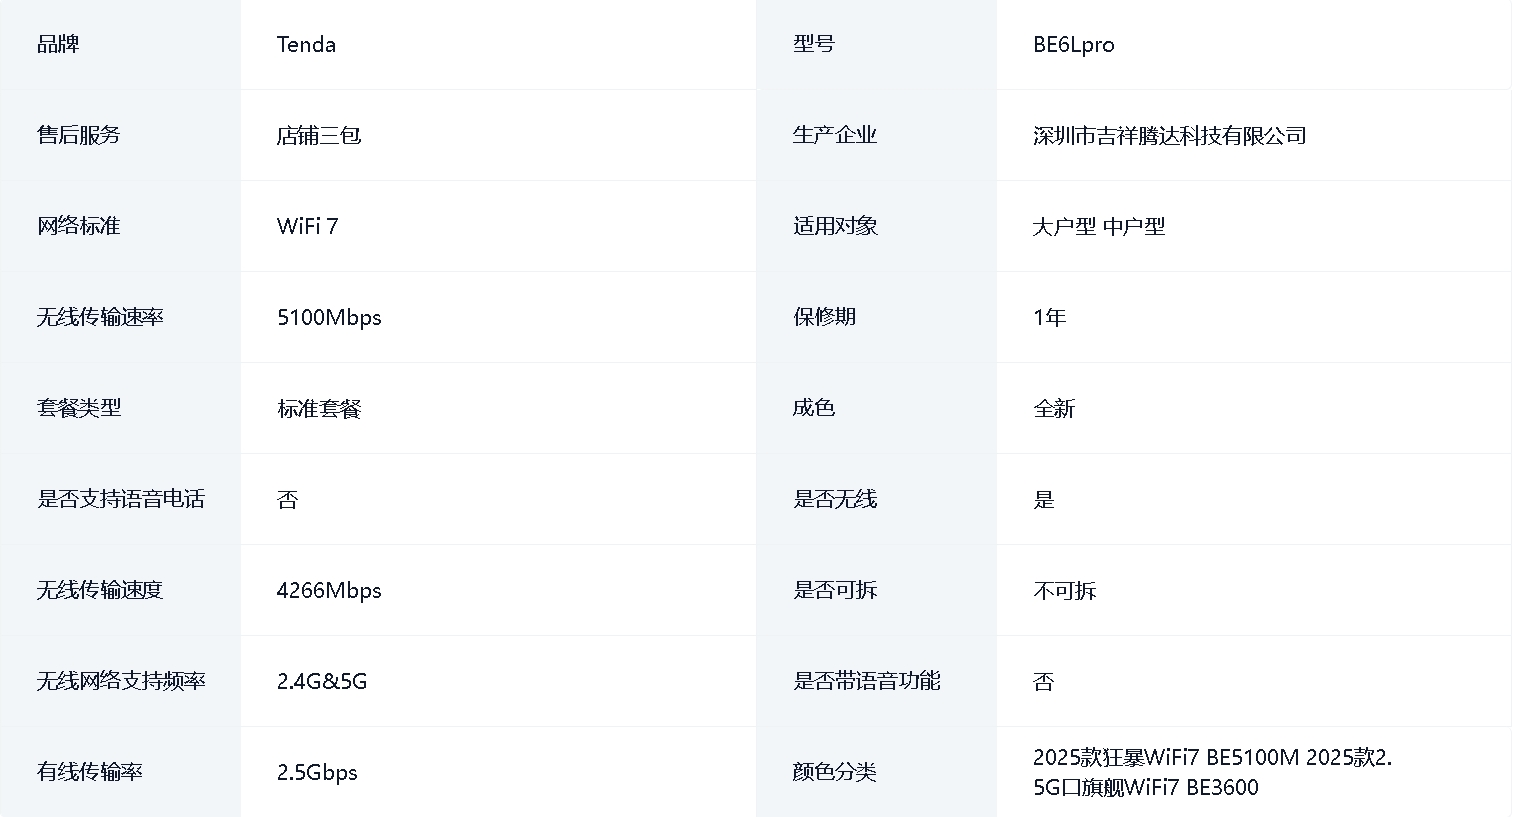Click the 1年 warranty period value
The image size is (1515, 817).
tap(1049, 318)
